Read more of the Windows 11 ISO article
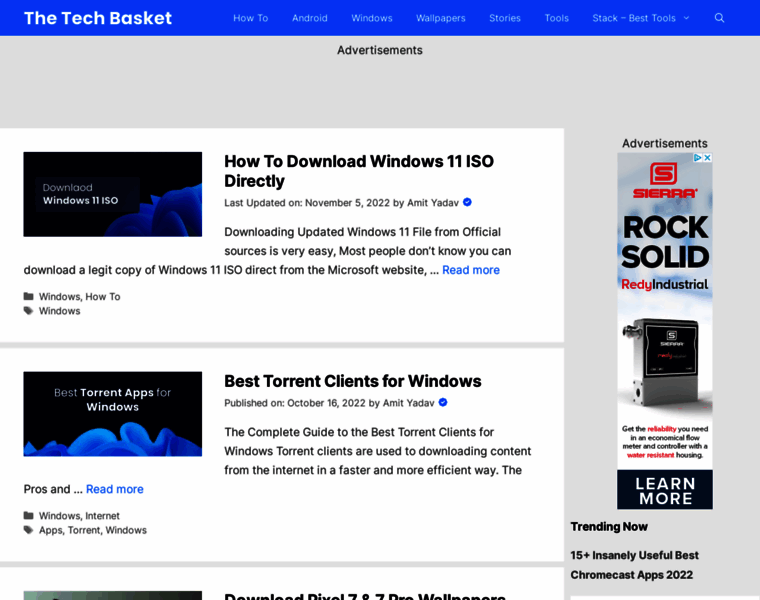This screenshot has height=600, width=760. coord(471,270)
